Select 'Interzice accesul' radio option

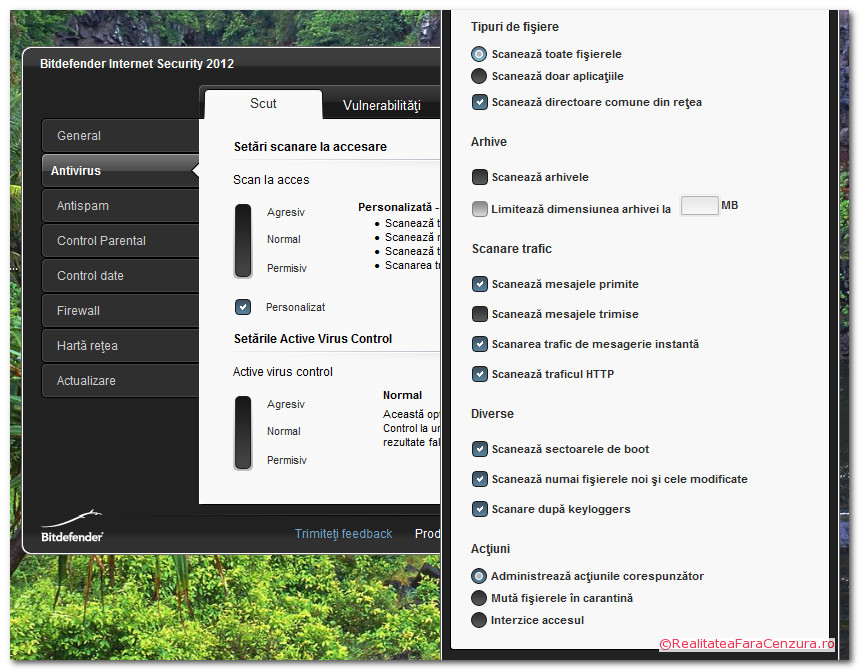(479, 620)
